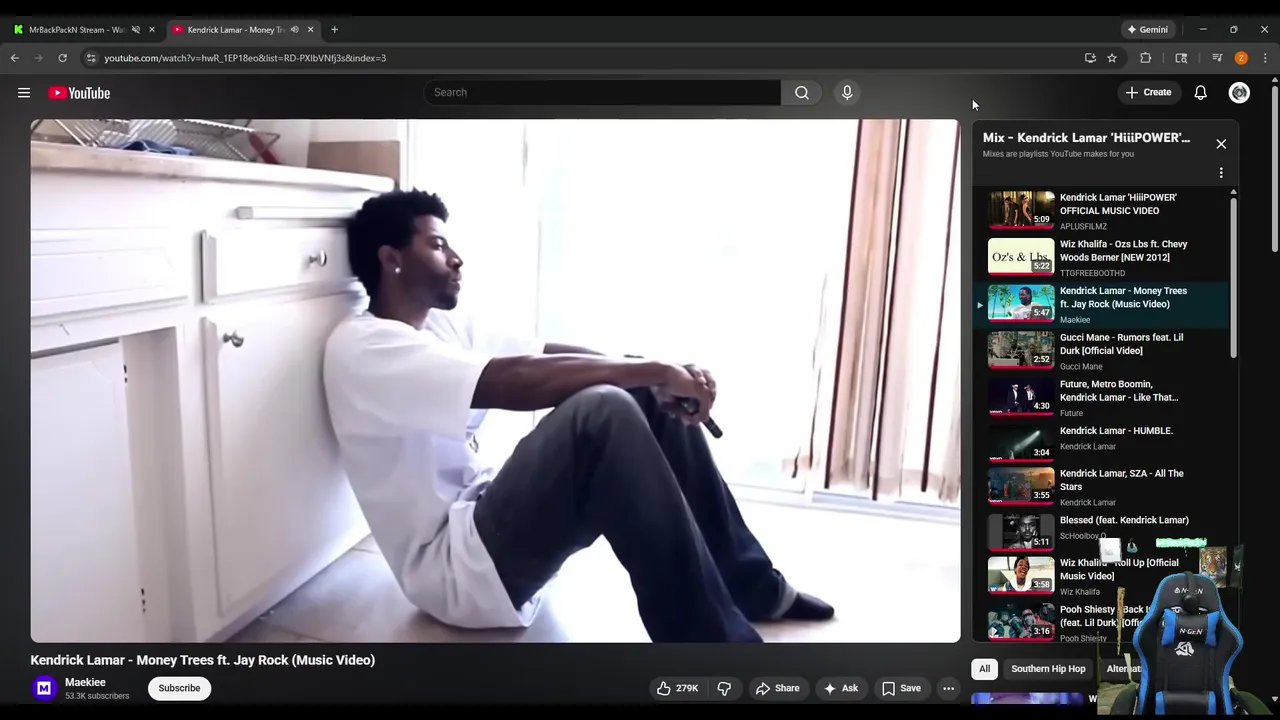The height and width of the screenshot is (720, 1280).
Task: Install app icon in address bar
Action: coord(1090,58)
